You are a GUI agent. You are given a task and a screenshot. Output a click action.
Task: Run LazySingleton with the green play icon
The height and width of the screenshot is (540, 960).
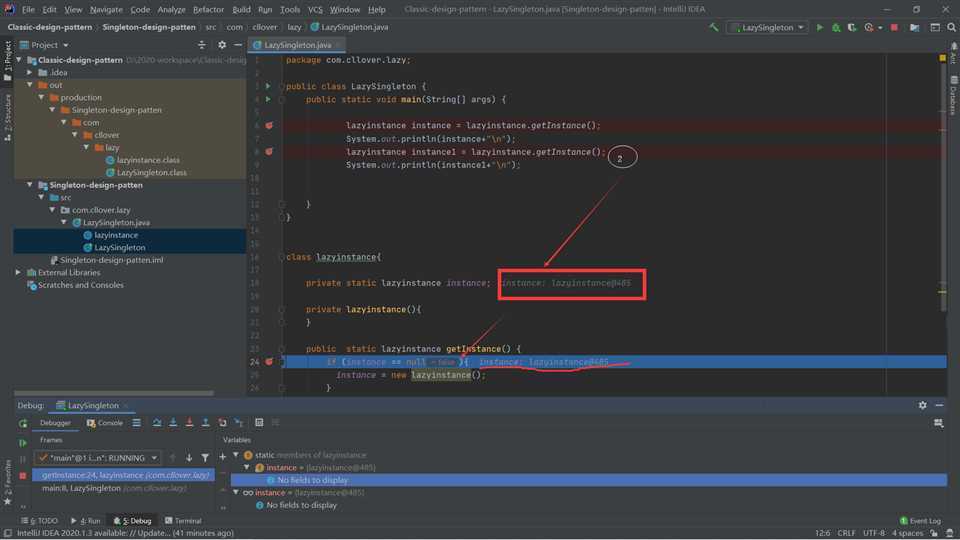tap(820, 27)
